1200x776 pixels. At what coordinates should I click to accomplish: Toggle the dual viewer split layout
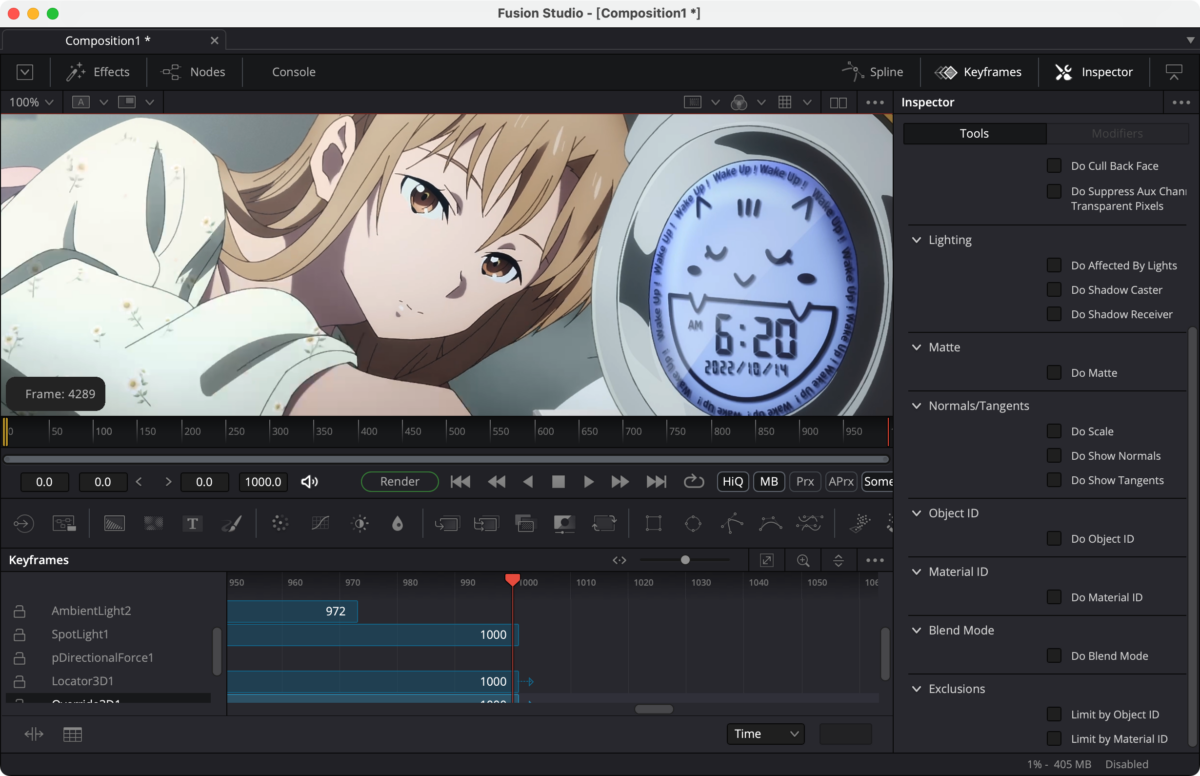[x=839, y=102]
